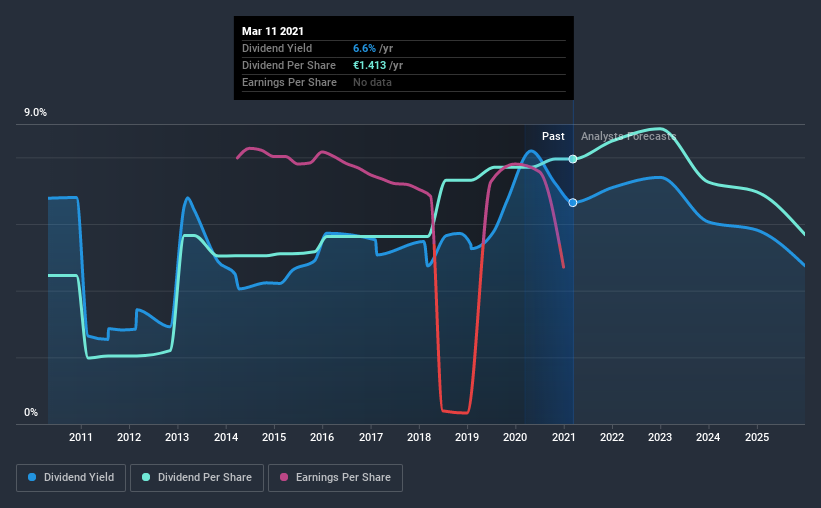The width and height of the screenshot is (821, 508).
Task: Click the 2015 x-axis label
Action: pyautogui.click(x=274, y=437)
